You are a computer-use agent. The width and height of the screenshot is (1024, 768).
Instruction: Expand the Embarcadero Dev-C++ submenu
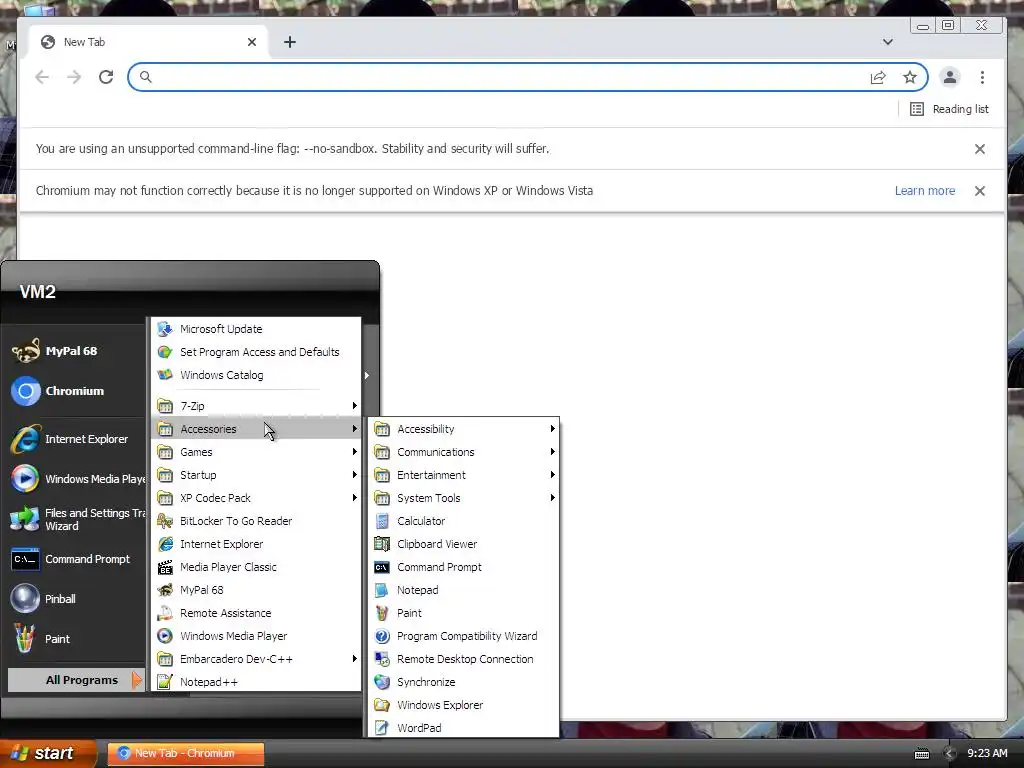[x=256, y=659]
